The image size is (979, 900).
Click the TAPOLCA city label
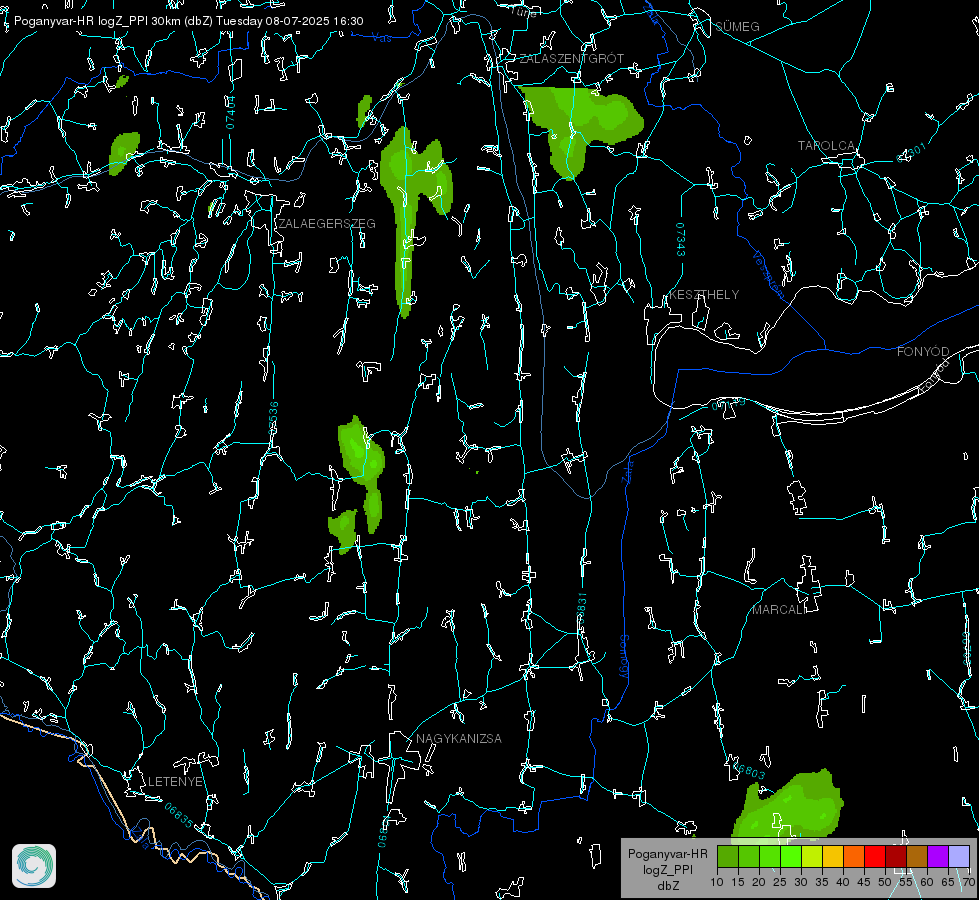coord(827,146)
